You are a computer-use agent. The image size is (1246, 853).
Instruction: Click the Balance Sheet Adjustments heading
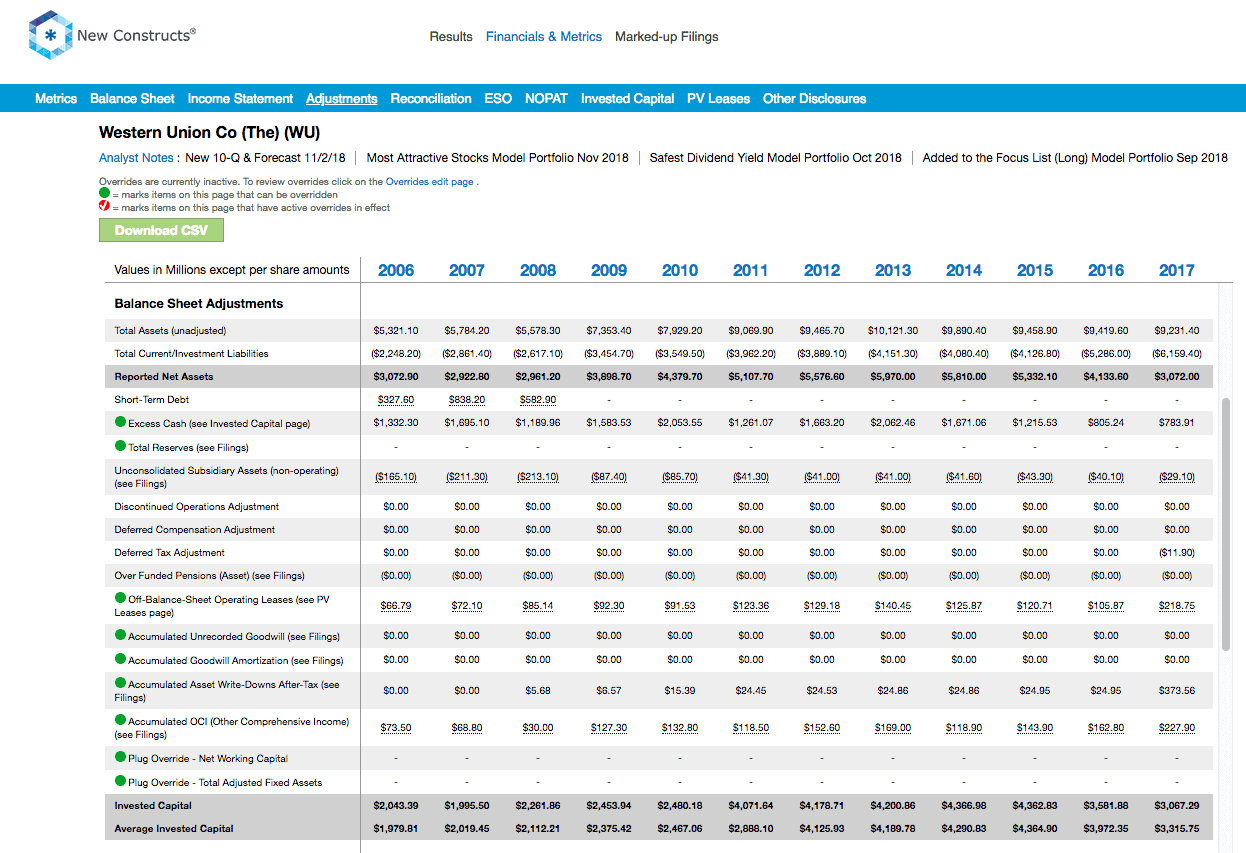pos(199,303)
